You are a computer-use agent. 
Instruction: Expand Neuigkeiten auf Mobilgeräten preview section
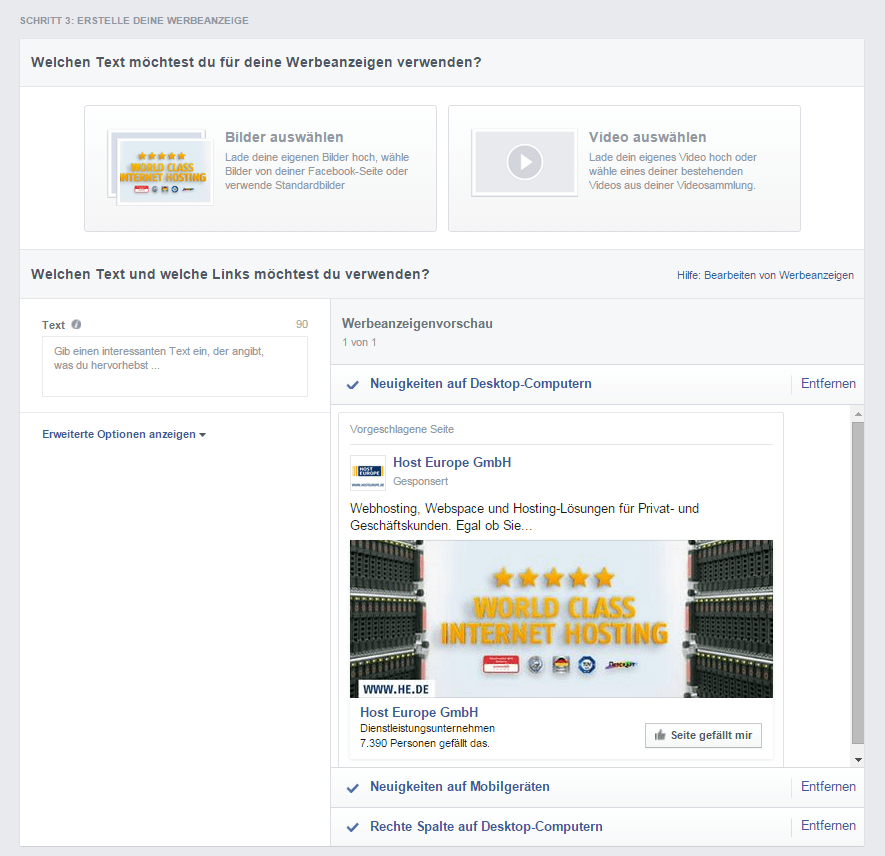[x=460, y=787]
